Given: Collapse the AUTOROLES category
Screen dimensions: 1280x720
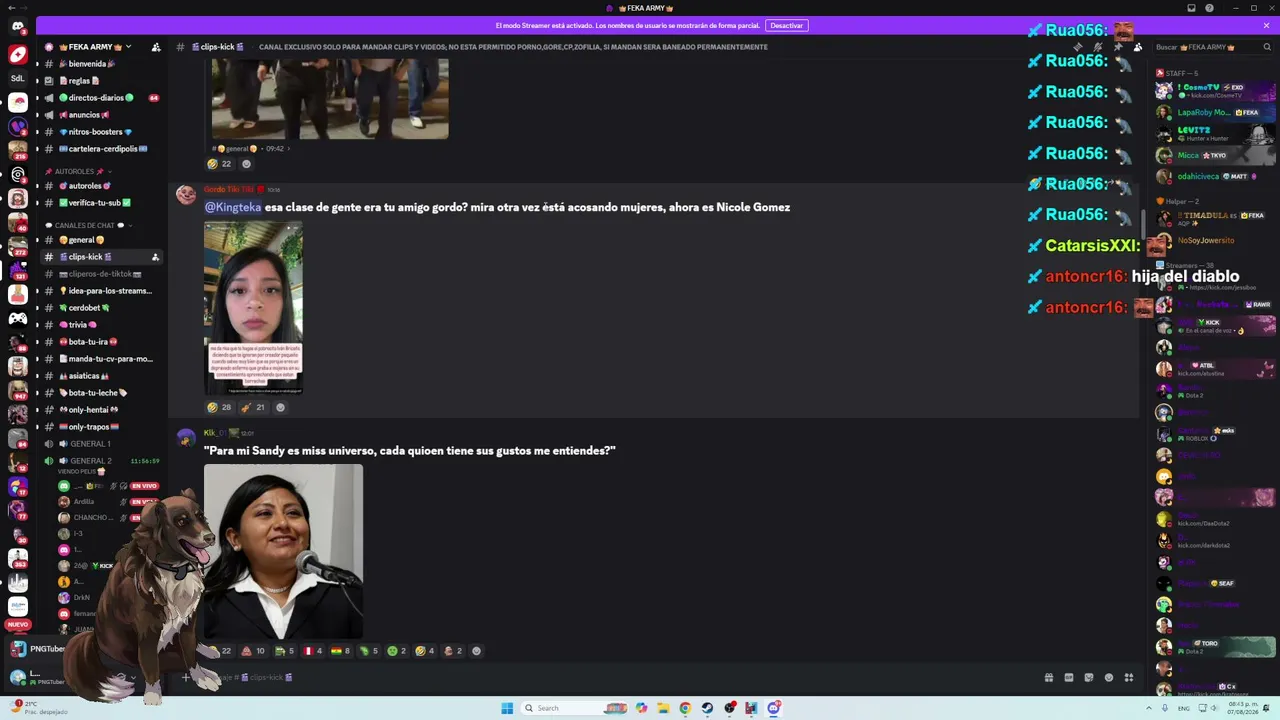Looking at the screenshot, I should pos(80,171).
